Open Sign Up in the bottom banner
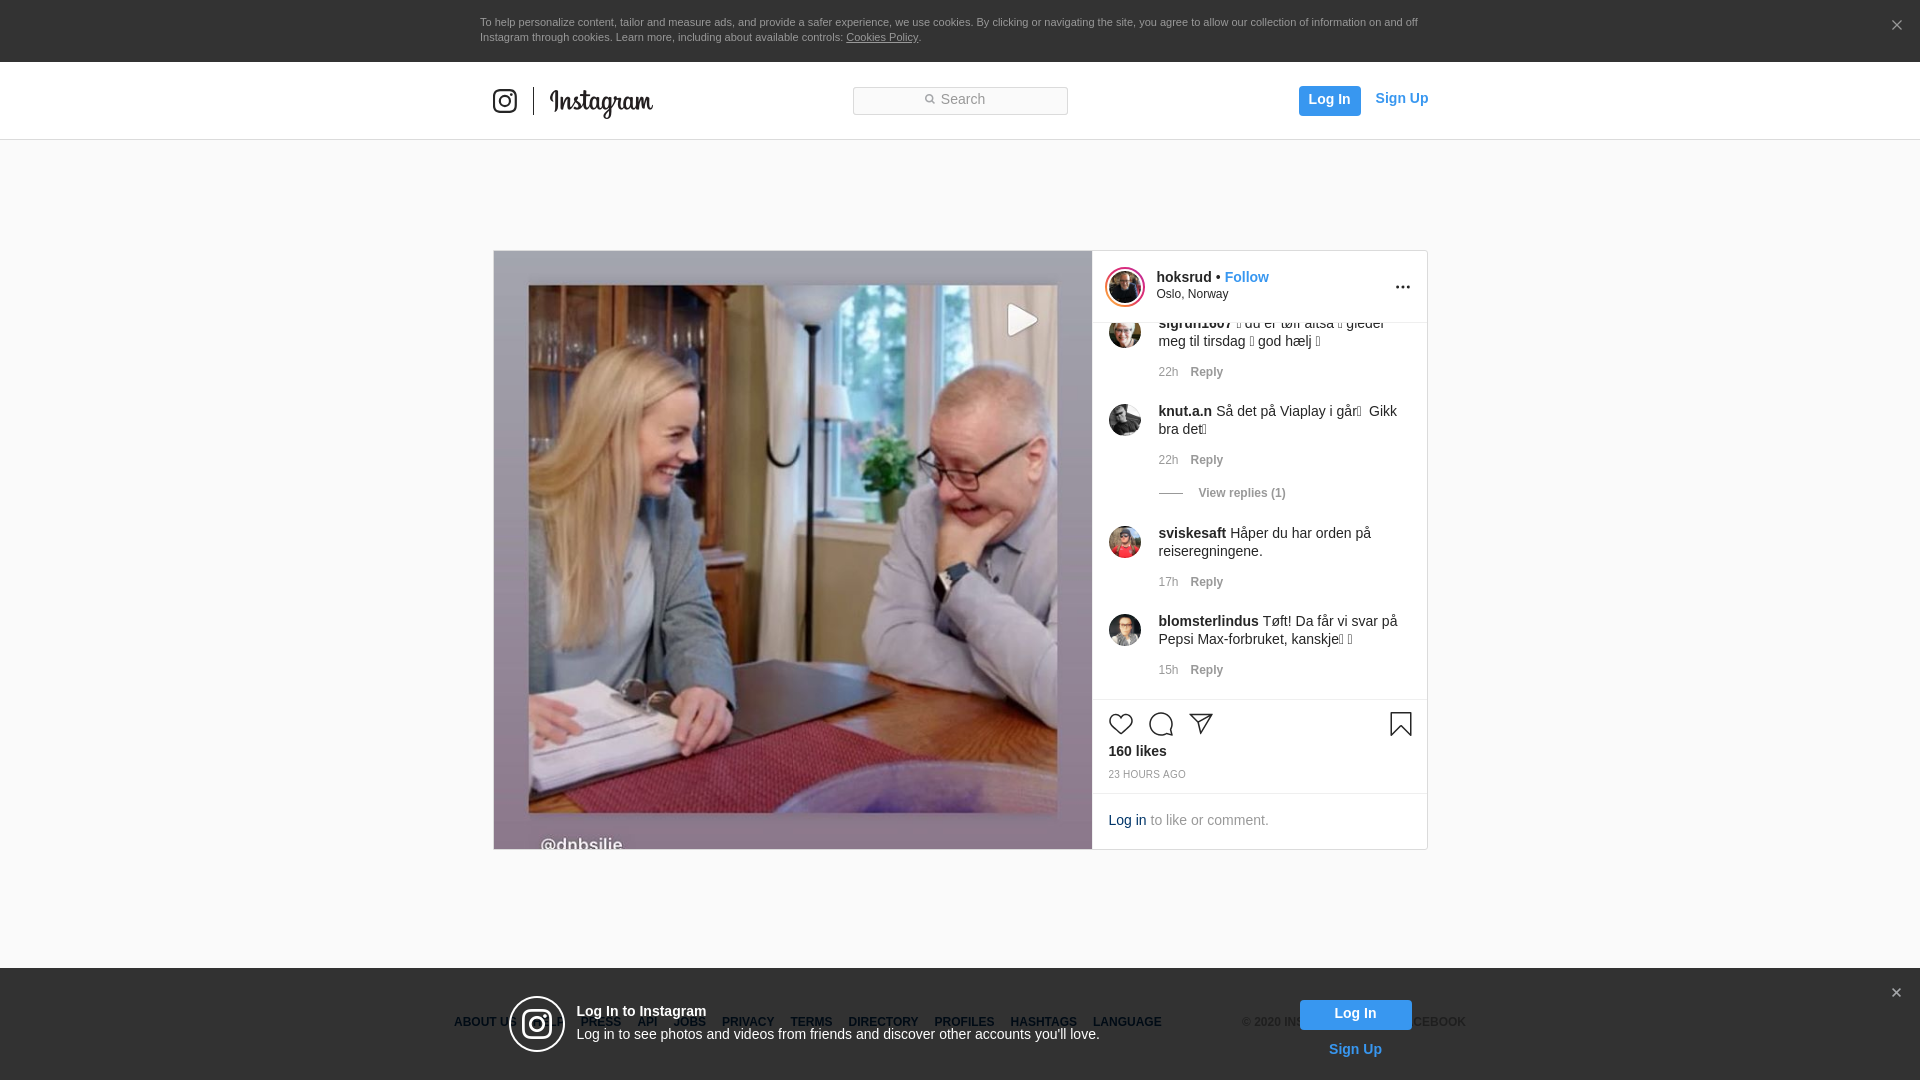The height and width of the screenshot is (1080, 1920). point(1355,1049)
